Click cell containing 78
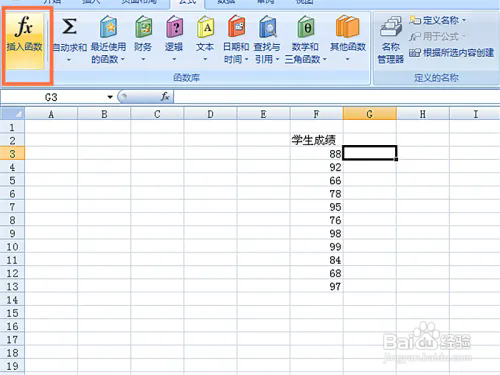 (x=316, y=194)
